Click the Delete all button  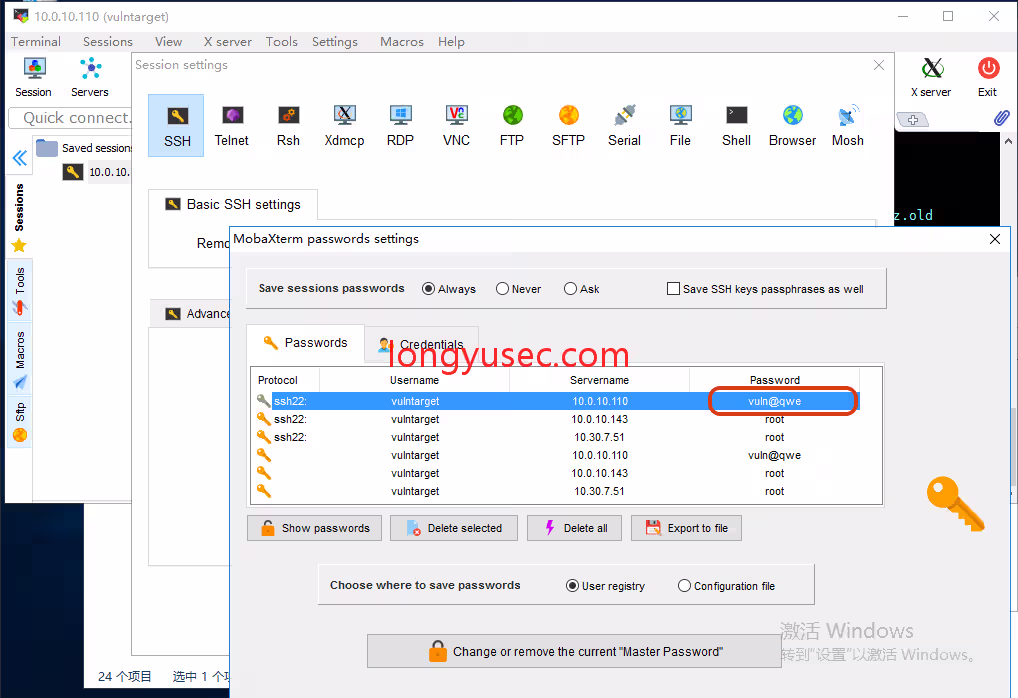point(575,528)
